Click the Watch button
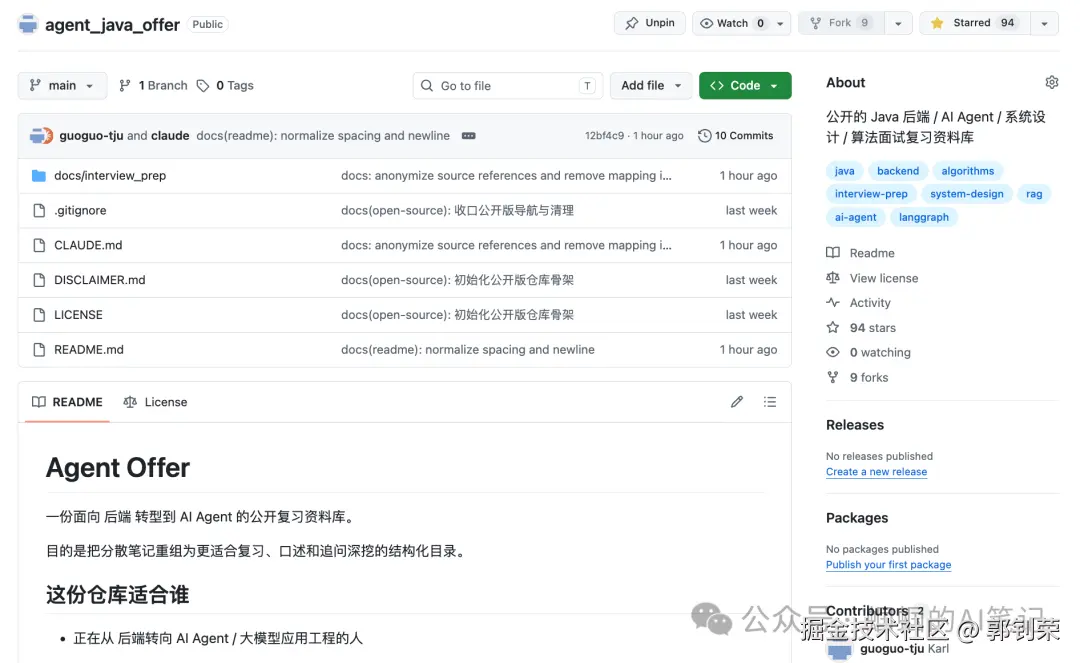The image size is (1080, 663). 731,23
